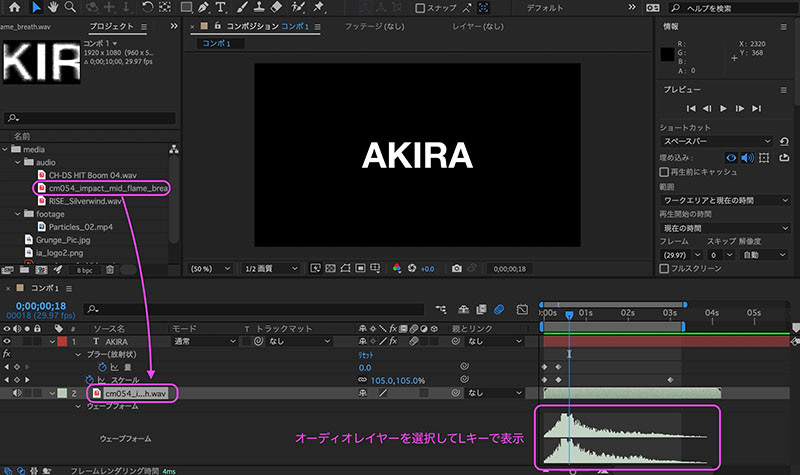Click the snapshot camera icon in viewer
This screenshot has width=800, height=475.
[x=457, y=268]
